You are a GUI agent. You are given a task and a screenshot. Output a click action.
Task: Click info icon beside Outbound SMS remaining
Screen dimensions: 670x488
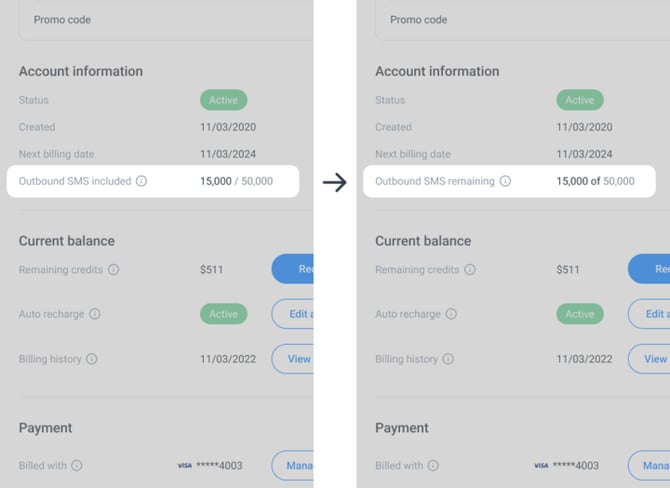pyautogui.click(x=505, y=181)
